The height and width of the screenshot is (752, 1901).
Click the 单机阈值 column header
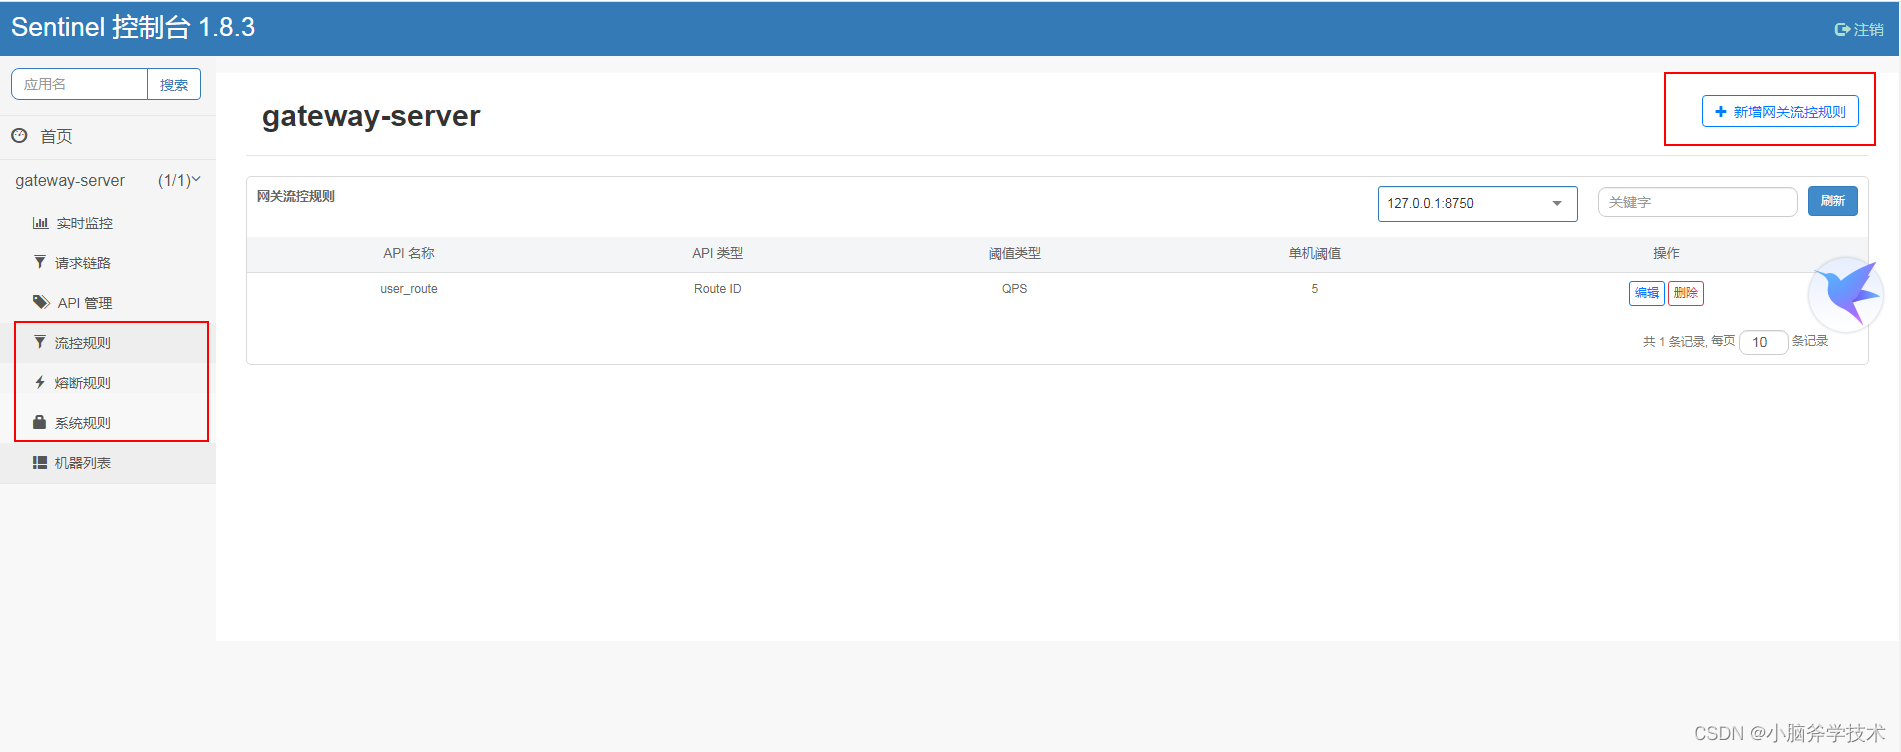1314,253
